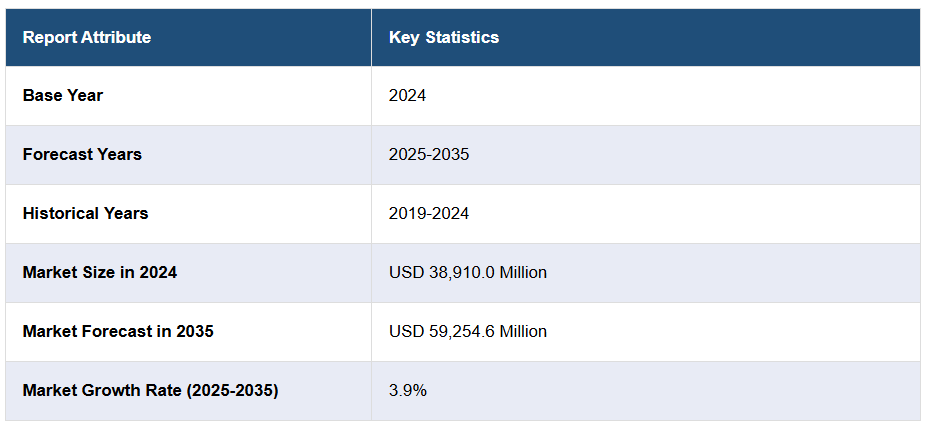This screenshot has height=430, width=925.
Task: Click the "Report Attribute" column header
Action: point(87,38)
